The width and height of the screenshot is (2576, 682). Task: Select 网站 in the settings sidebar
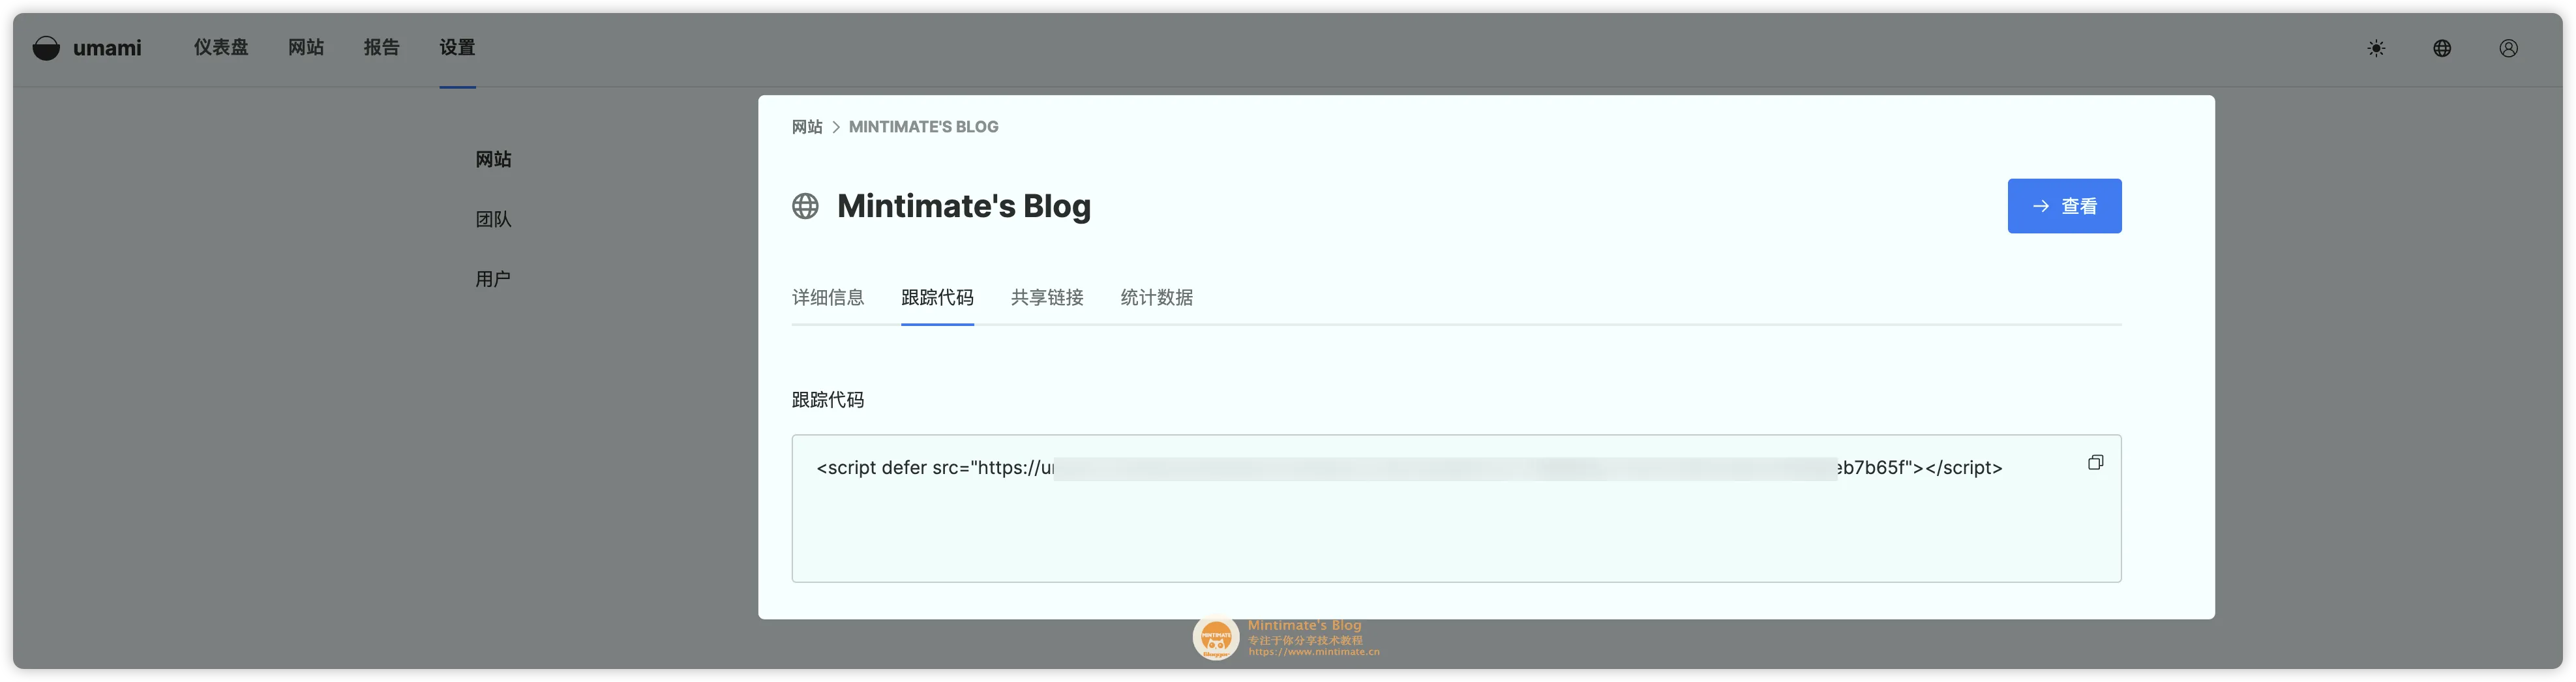tap(493, 159)
